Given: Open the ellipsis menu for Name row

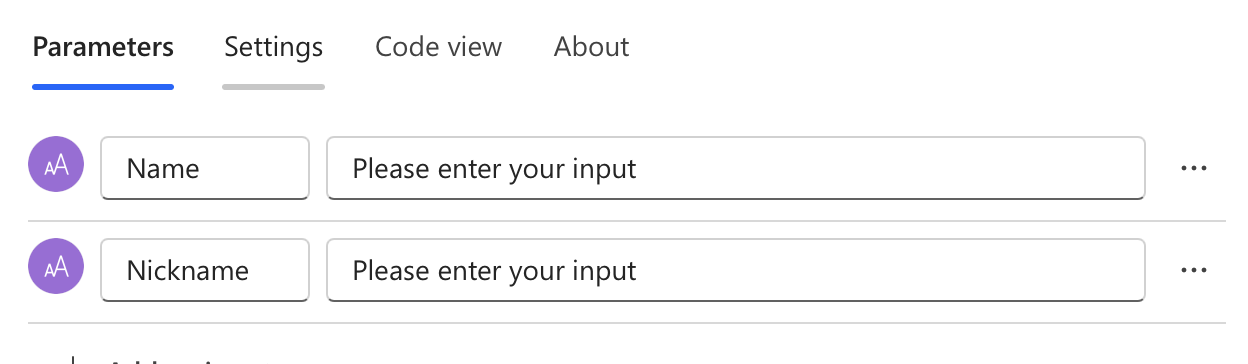Looking at the screenshot, I should 1194,168.
